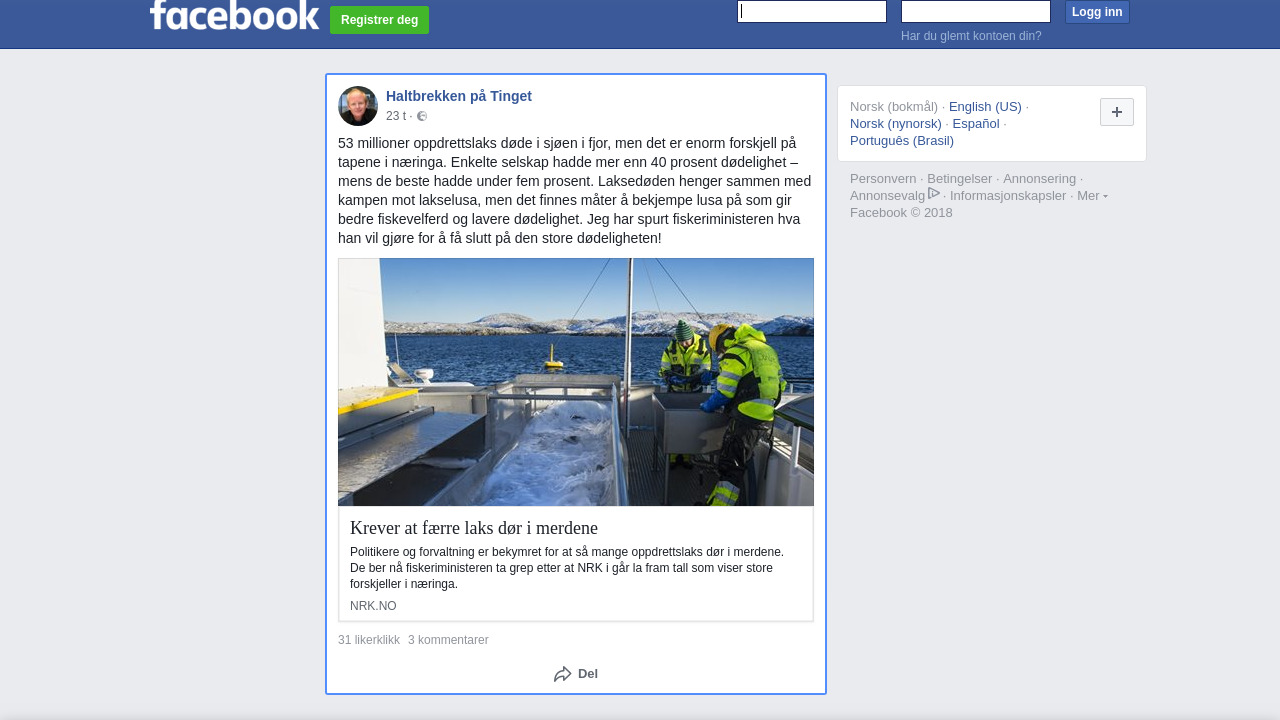The image size is (1280, 720).
Task: Add a language with the plus button
Action: [1117, 112]
